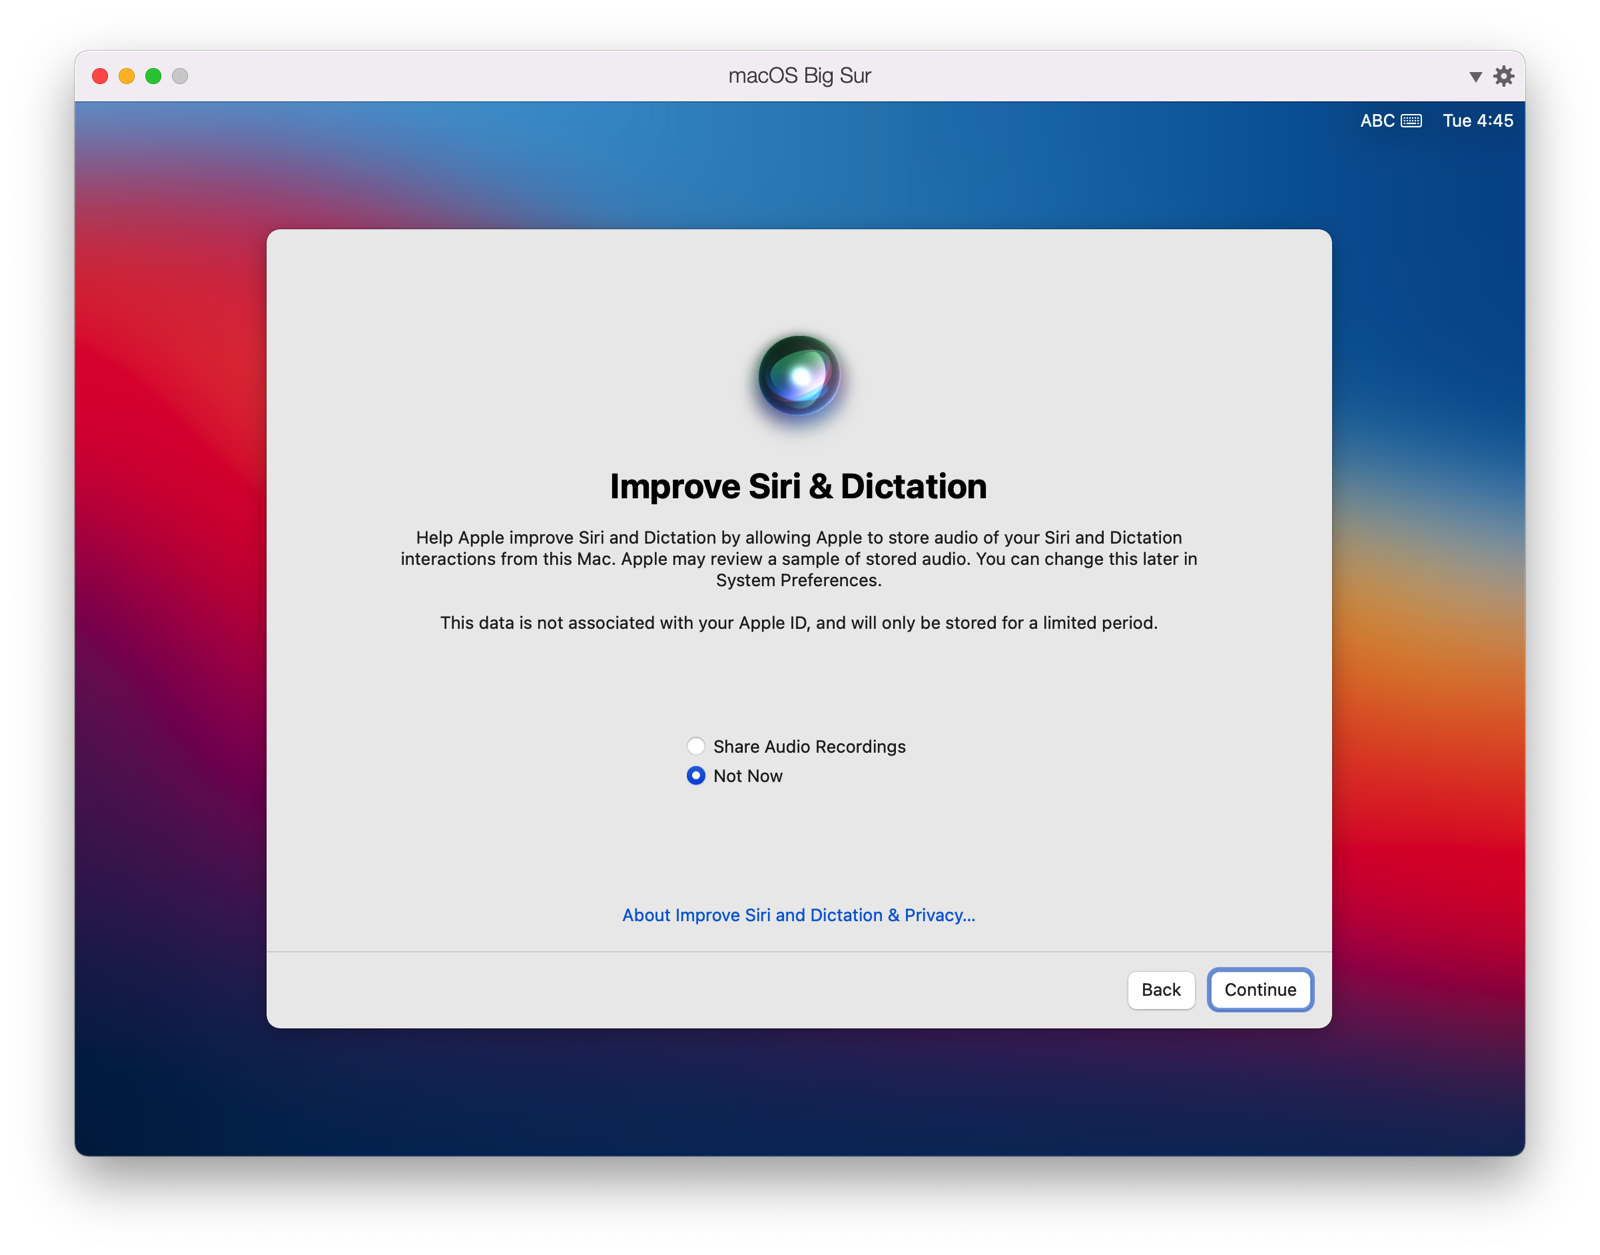Click the clock showing Tue 4:45
The height and width of the screenshot is (1255, 1600).
1478,120
